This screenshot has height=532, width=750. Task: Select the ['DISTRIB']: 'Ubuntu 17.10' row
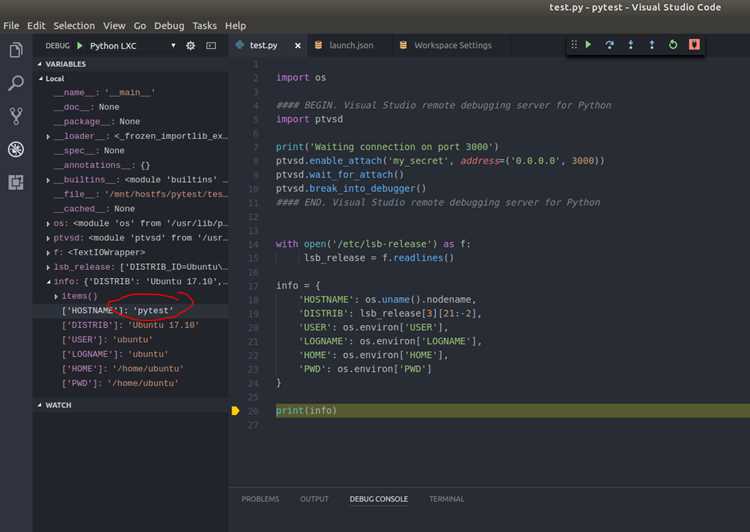(x=130, y=325)
